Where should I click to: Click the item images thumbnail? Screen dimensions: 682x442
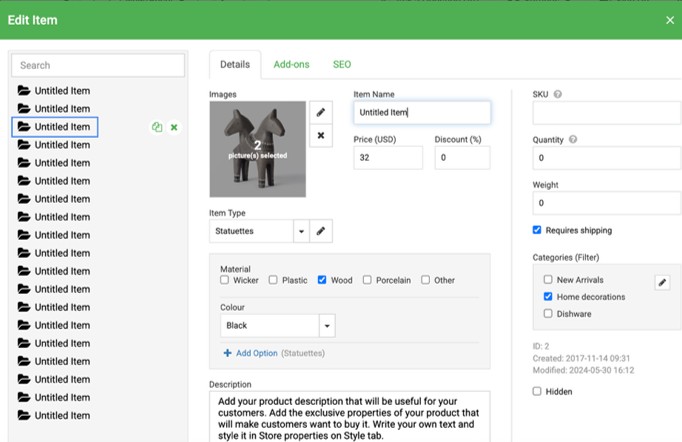tap(258, 149)
